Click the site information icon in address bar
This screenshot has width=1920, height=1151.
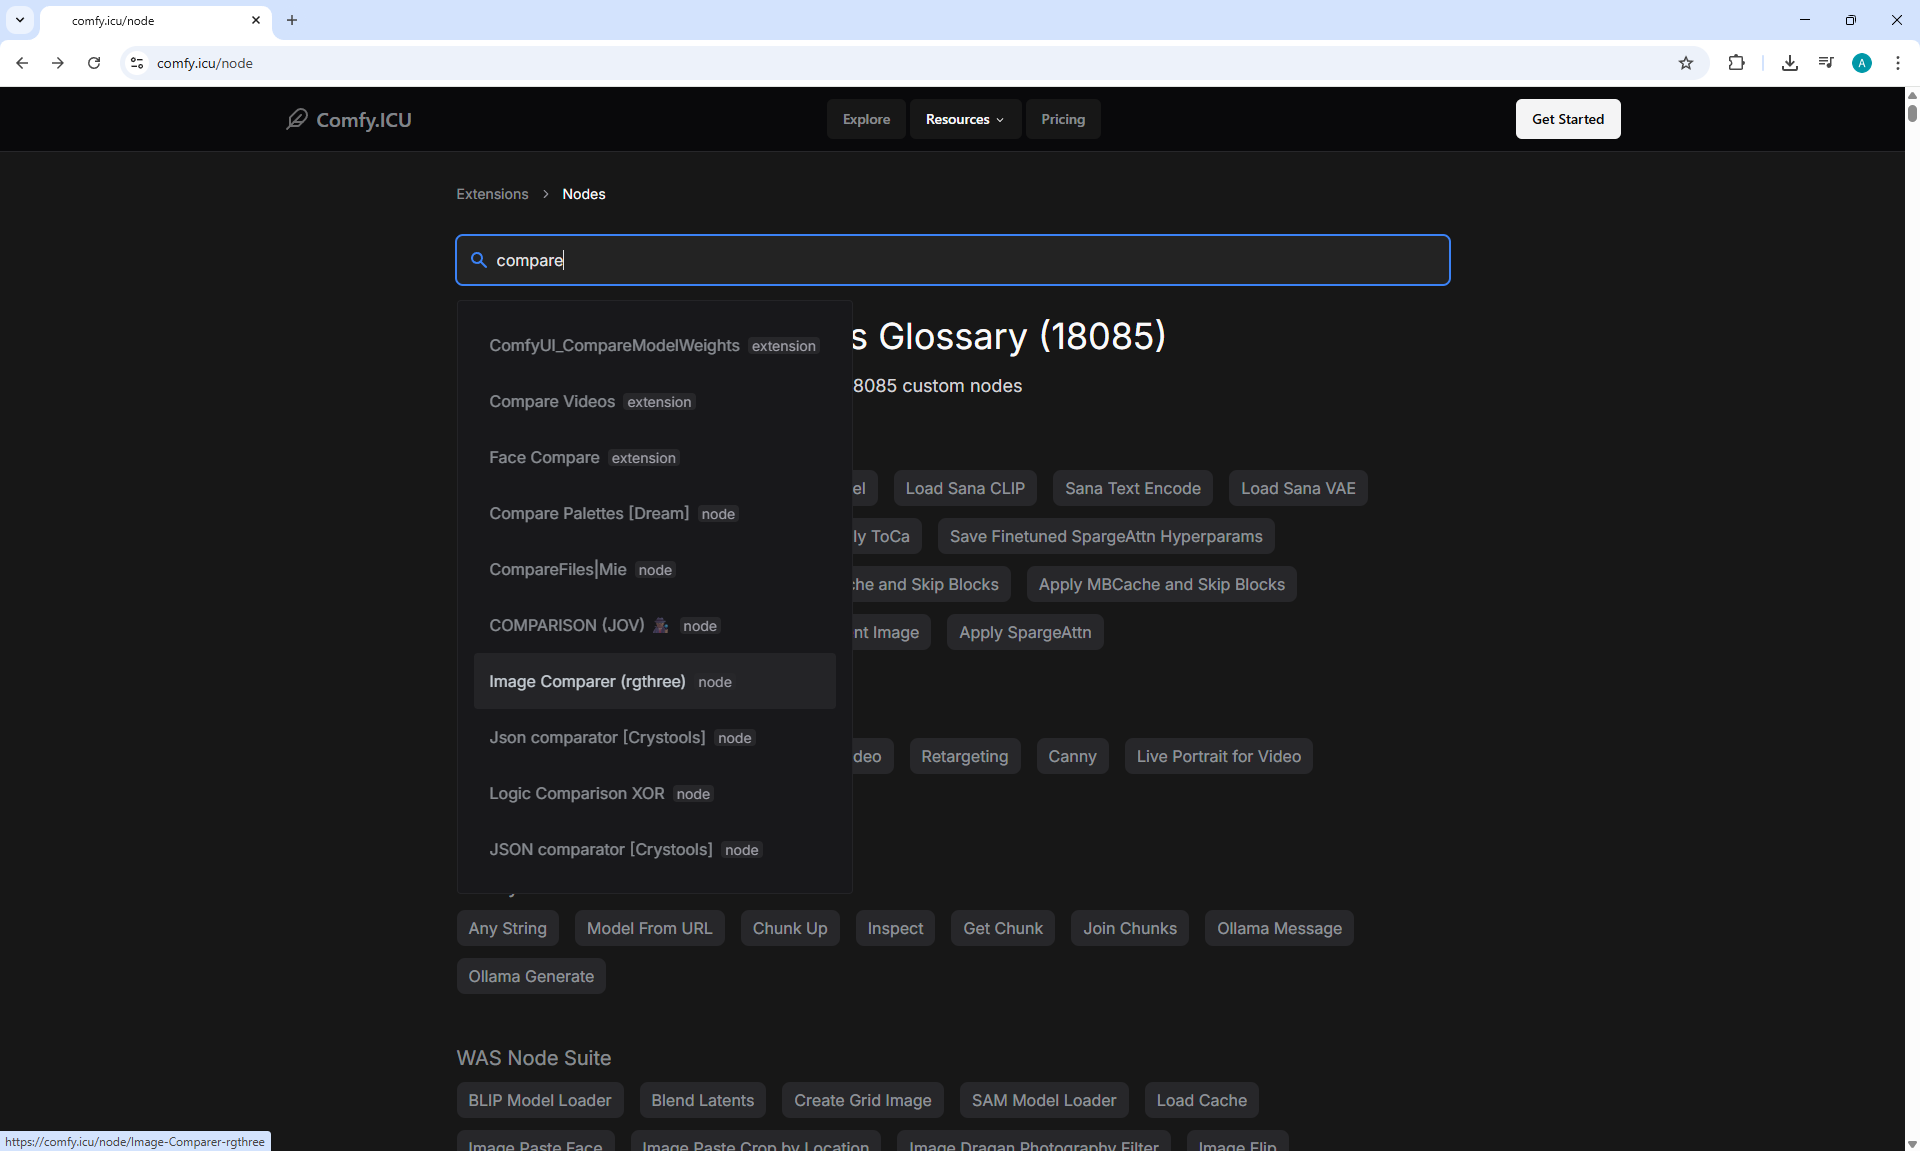tap(137, 63)
